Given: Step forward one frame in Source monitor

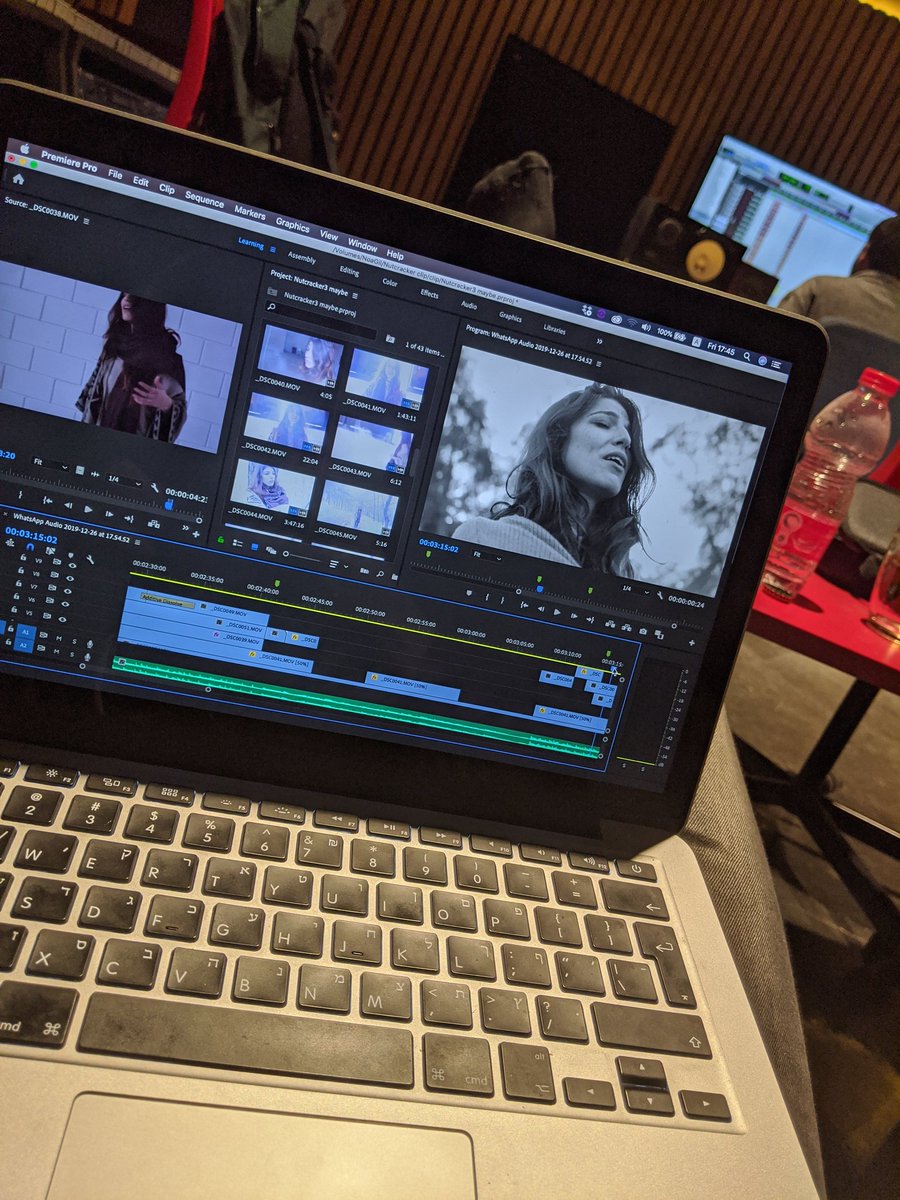Looking at the screenshot, I should click(x=109, y=514).
